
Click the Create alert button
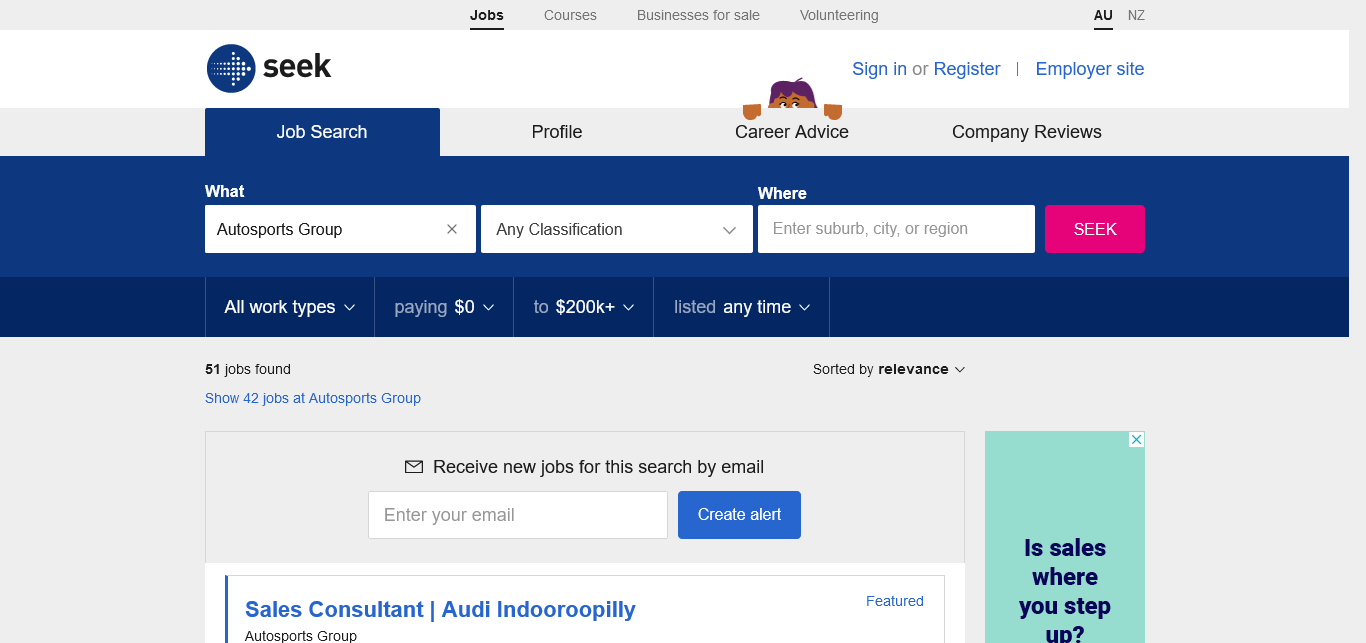tap(739, 515)
